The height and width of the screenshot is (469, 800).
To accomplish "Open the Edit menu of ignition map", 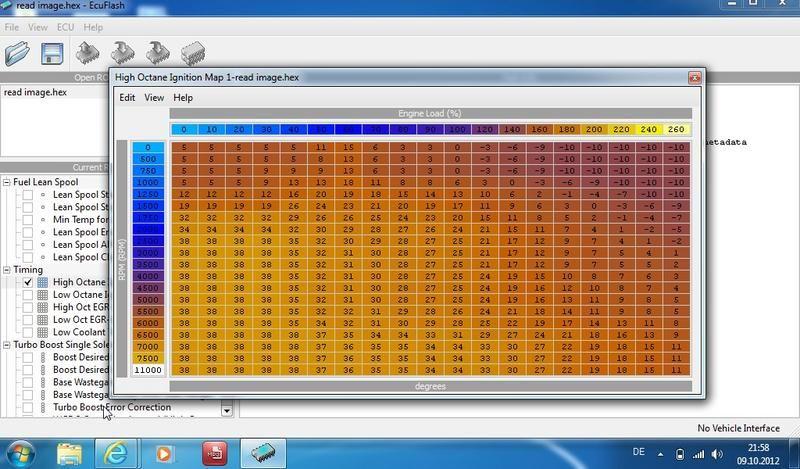I will 127,98.
